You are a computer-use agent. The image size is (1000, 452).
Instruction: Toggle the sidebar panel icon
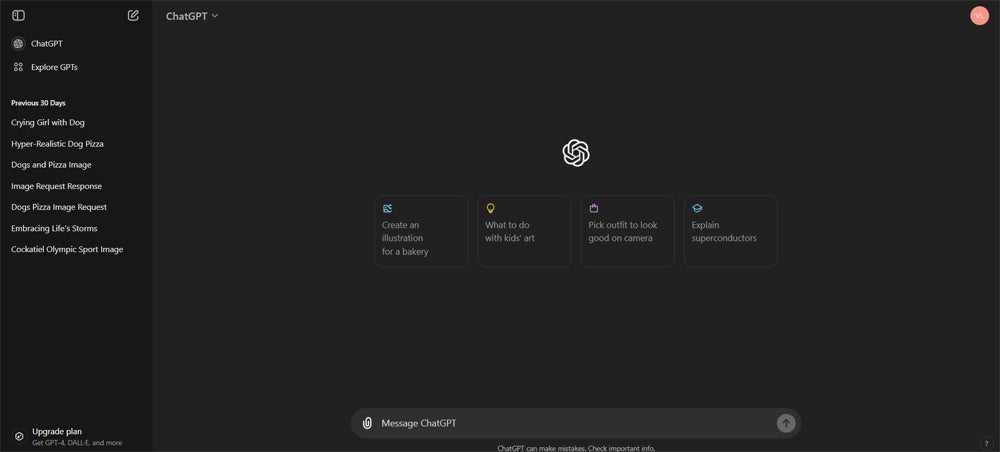pyautogui.click(x=18, y=15)
